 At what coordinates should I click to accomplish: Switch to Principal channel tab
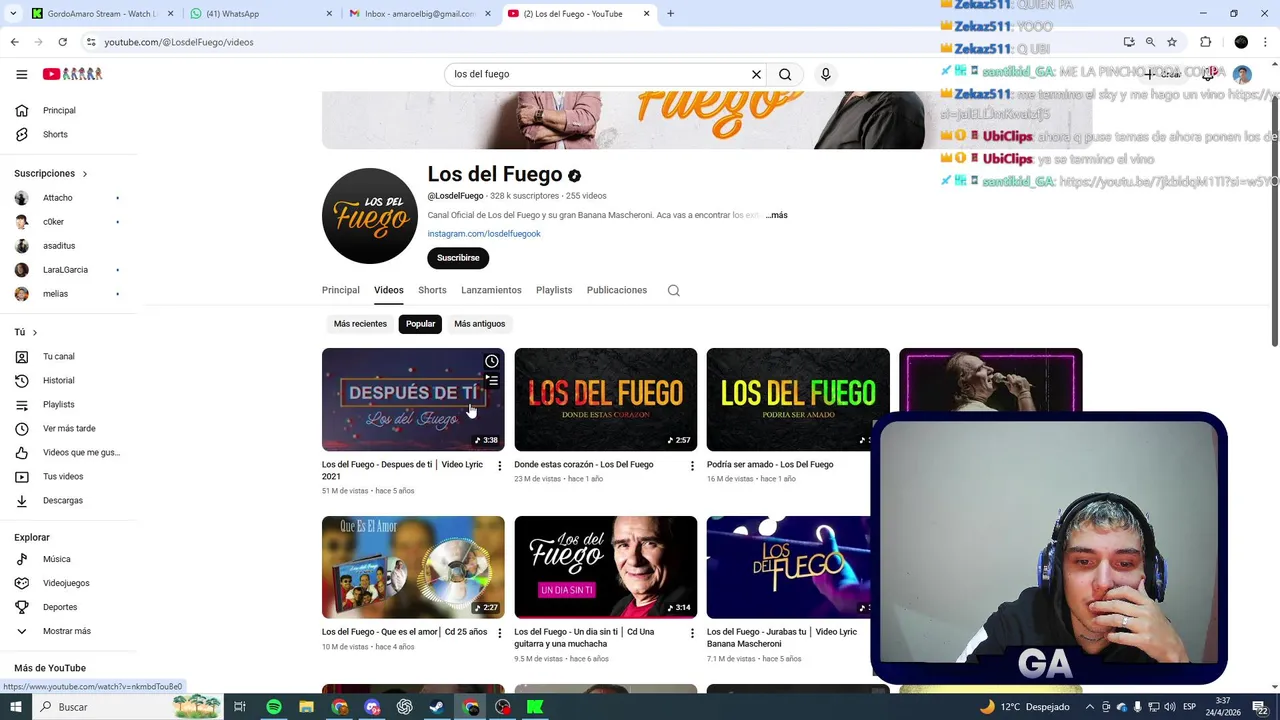point(340,290)
